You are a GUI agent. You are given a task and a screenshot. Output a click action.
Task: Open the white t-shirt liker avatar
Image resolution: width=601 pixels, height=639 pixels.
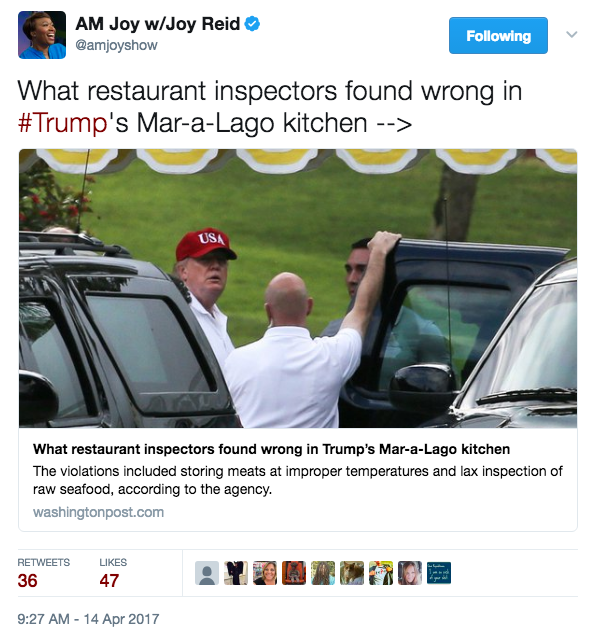pos(381,573)
